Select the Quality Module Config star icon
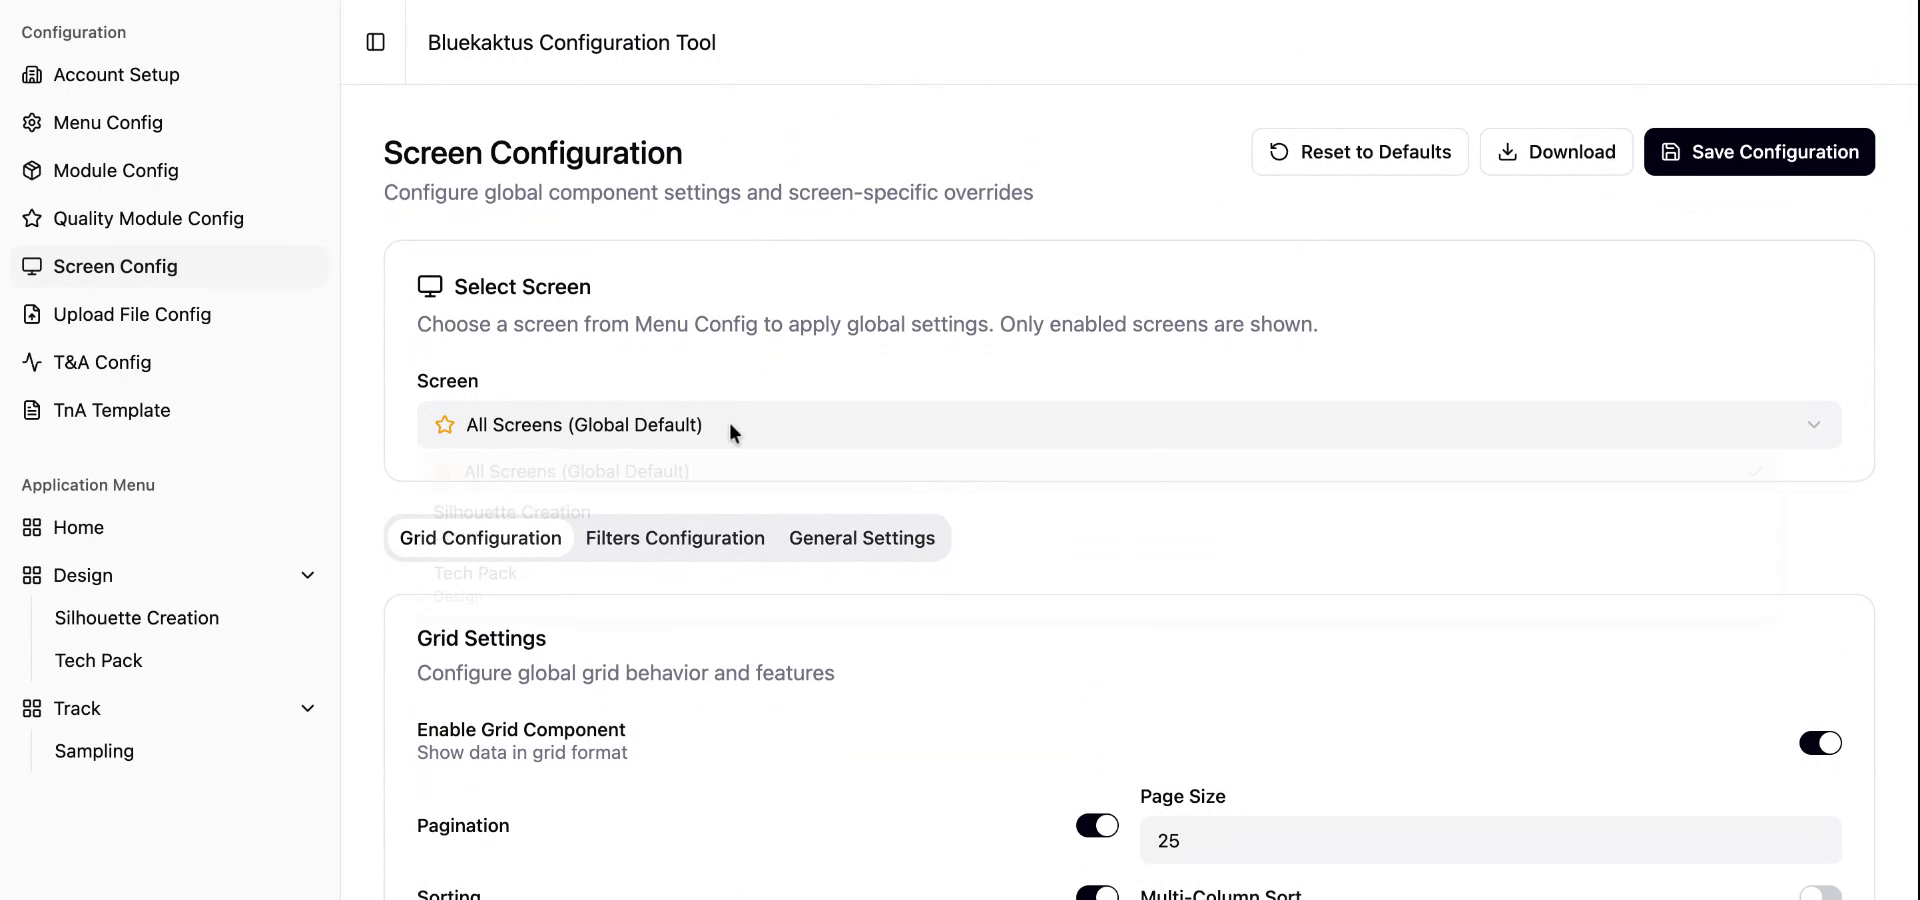Screen dimensions: 1920x900 pos(33,218)
